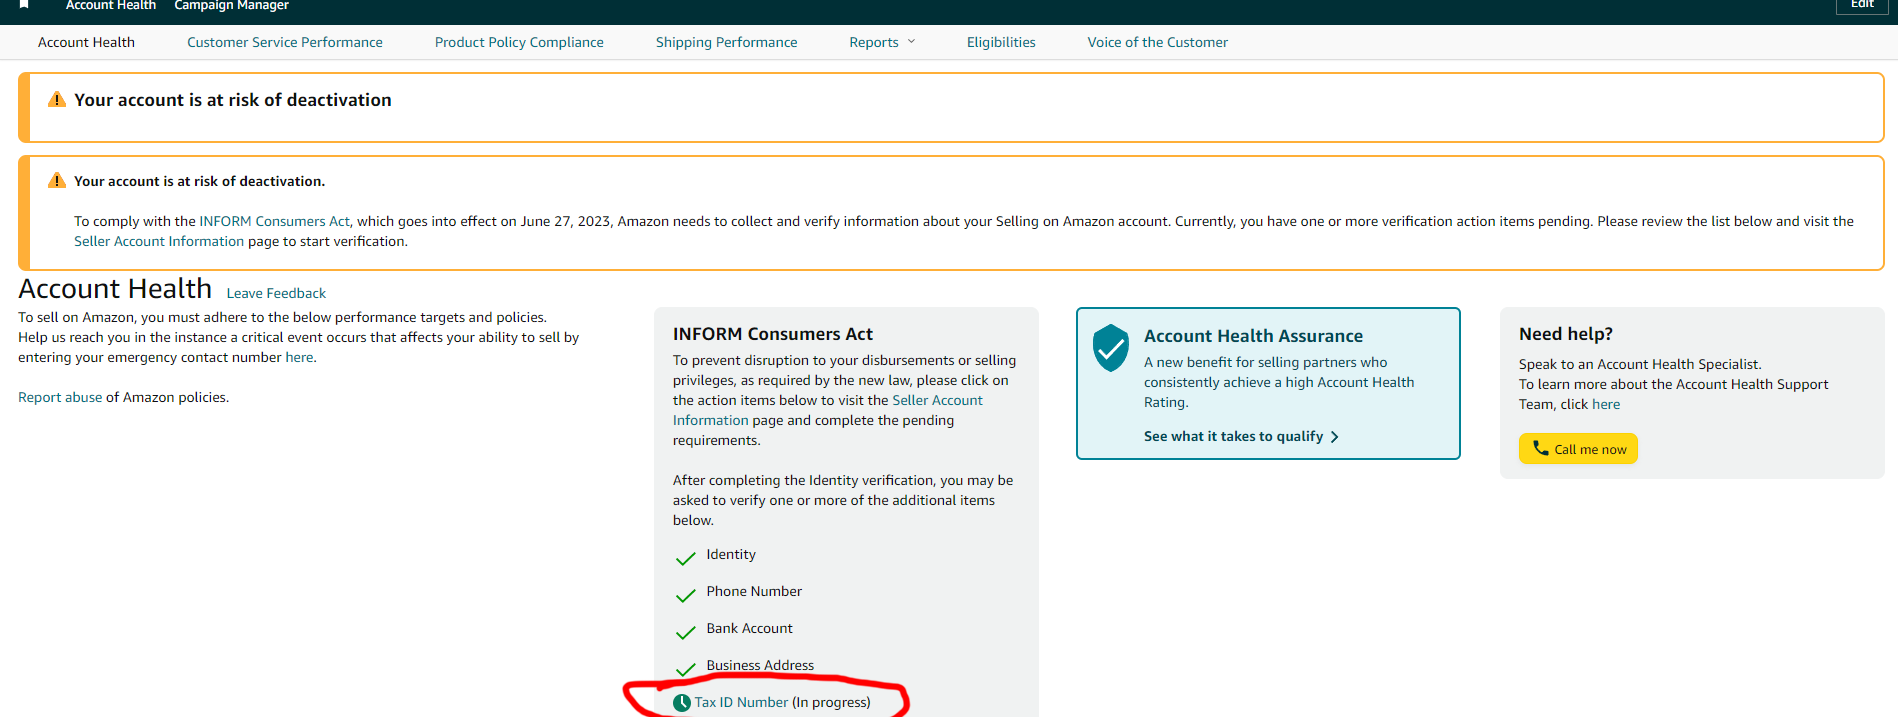Select Account Health in top dark bar
1898x717 pixels.
point(111,5)
